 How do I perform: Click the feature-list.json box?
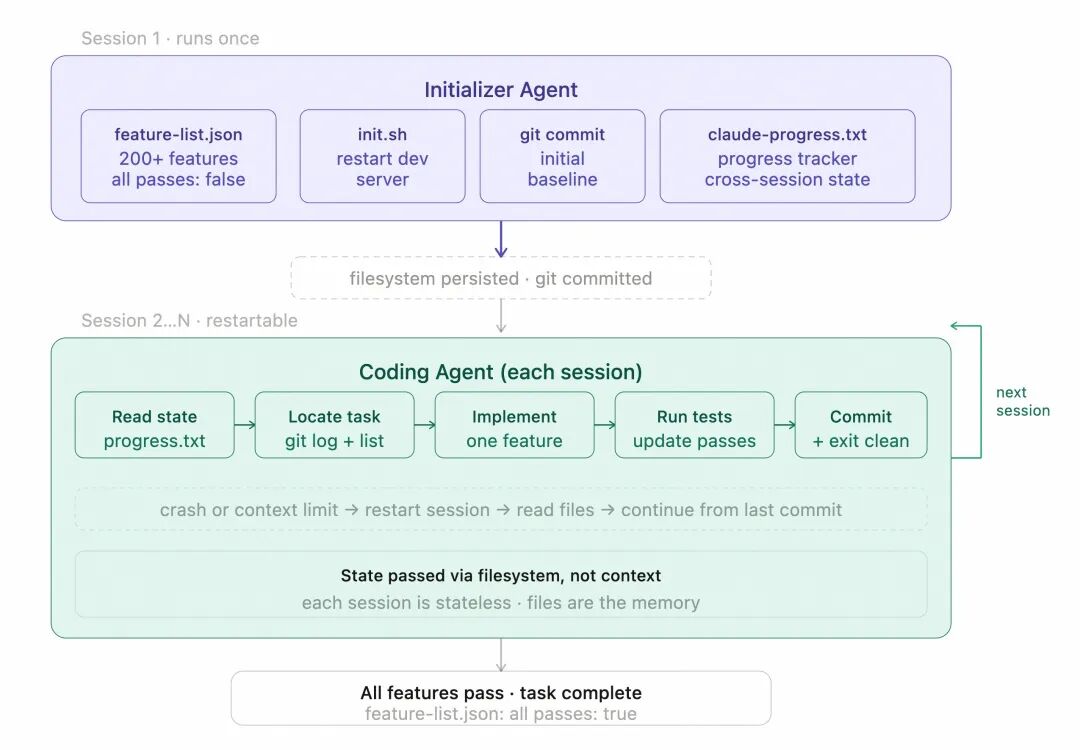[x=178, y=157]
